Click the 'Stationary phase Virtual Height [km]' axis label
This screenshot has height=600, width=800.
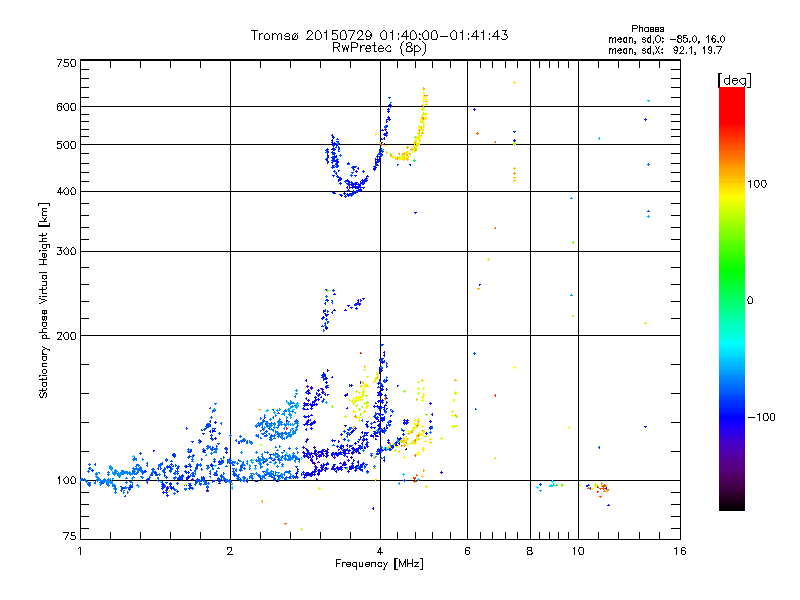click(44, 300)
